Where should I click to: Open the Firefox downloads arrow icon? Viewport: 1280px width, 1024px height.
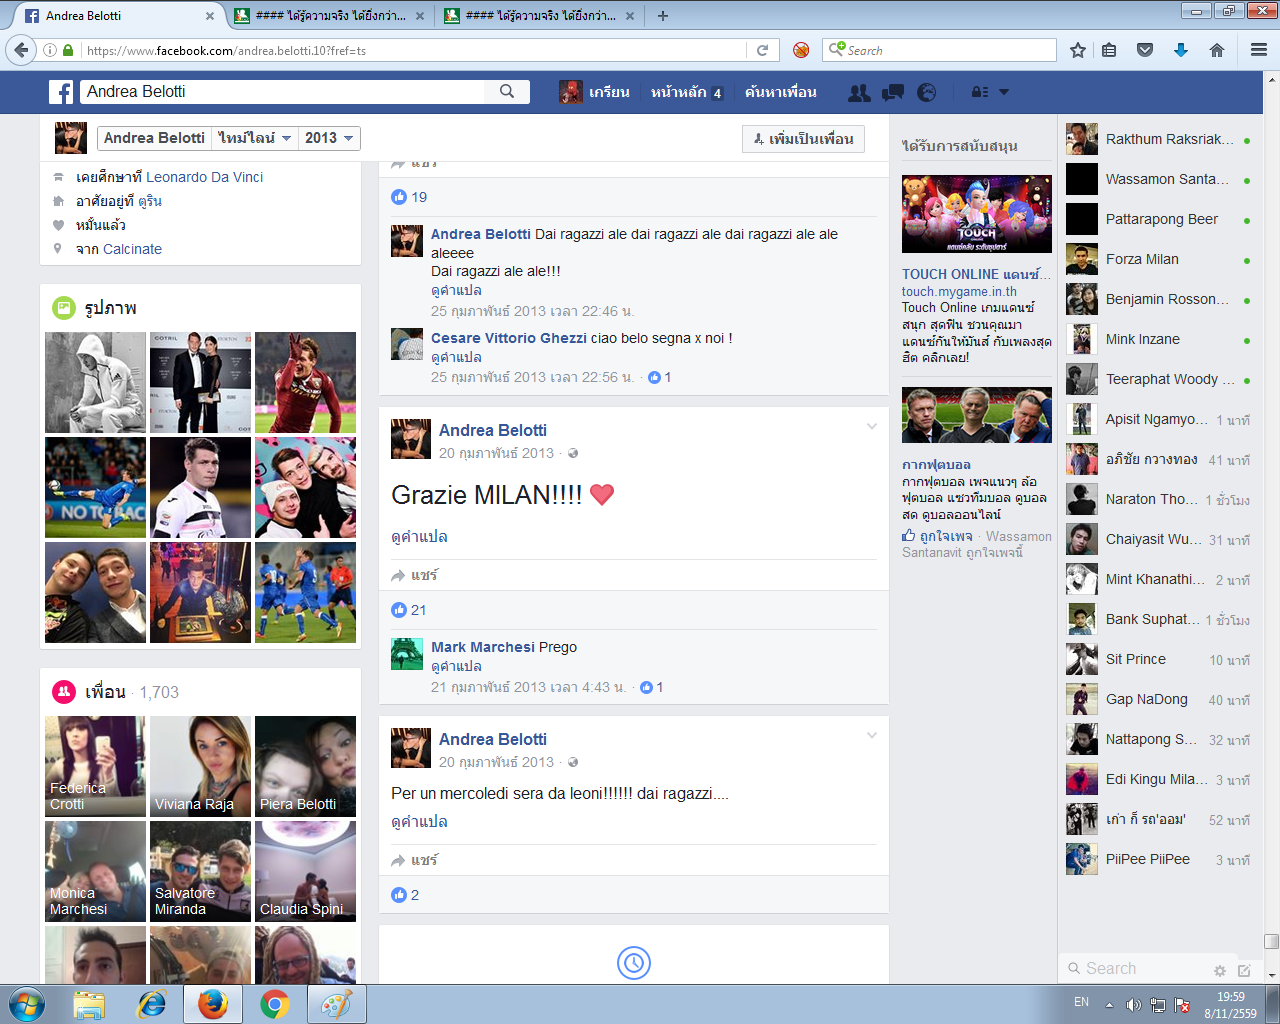[1181, 50]
